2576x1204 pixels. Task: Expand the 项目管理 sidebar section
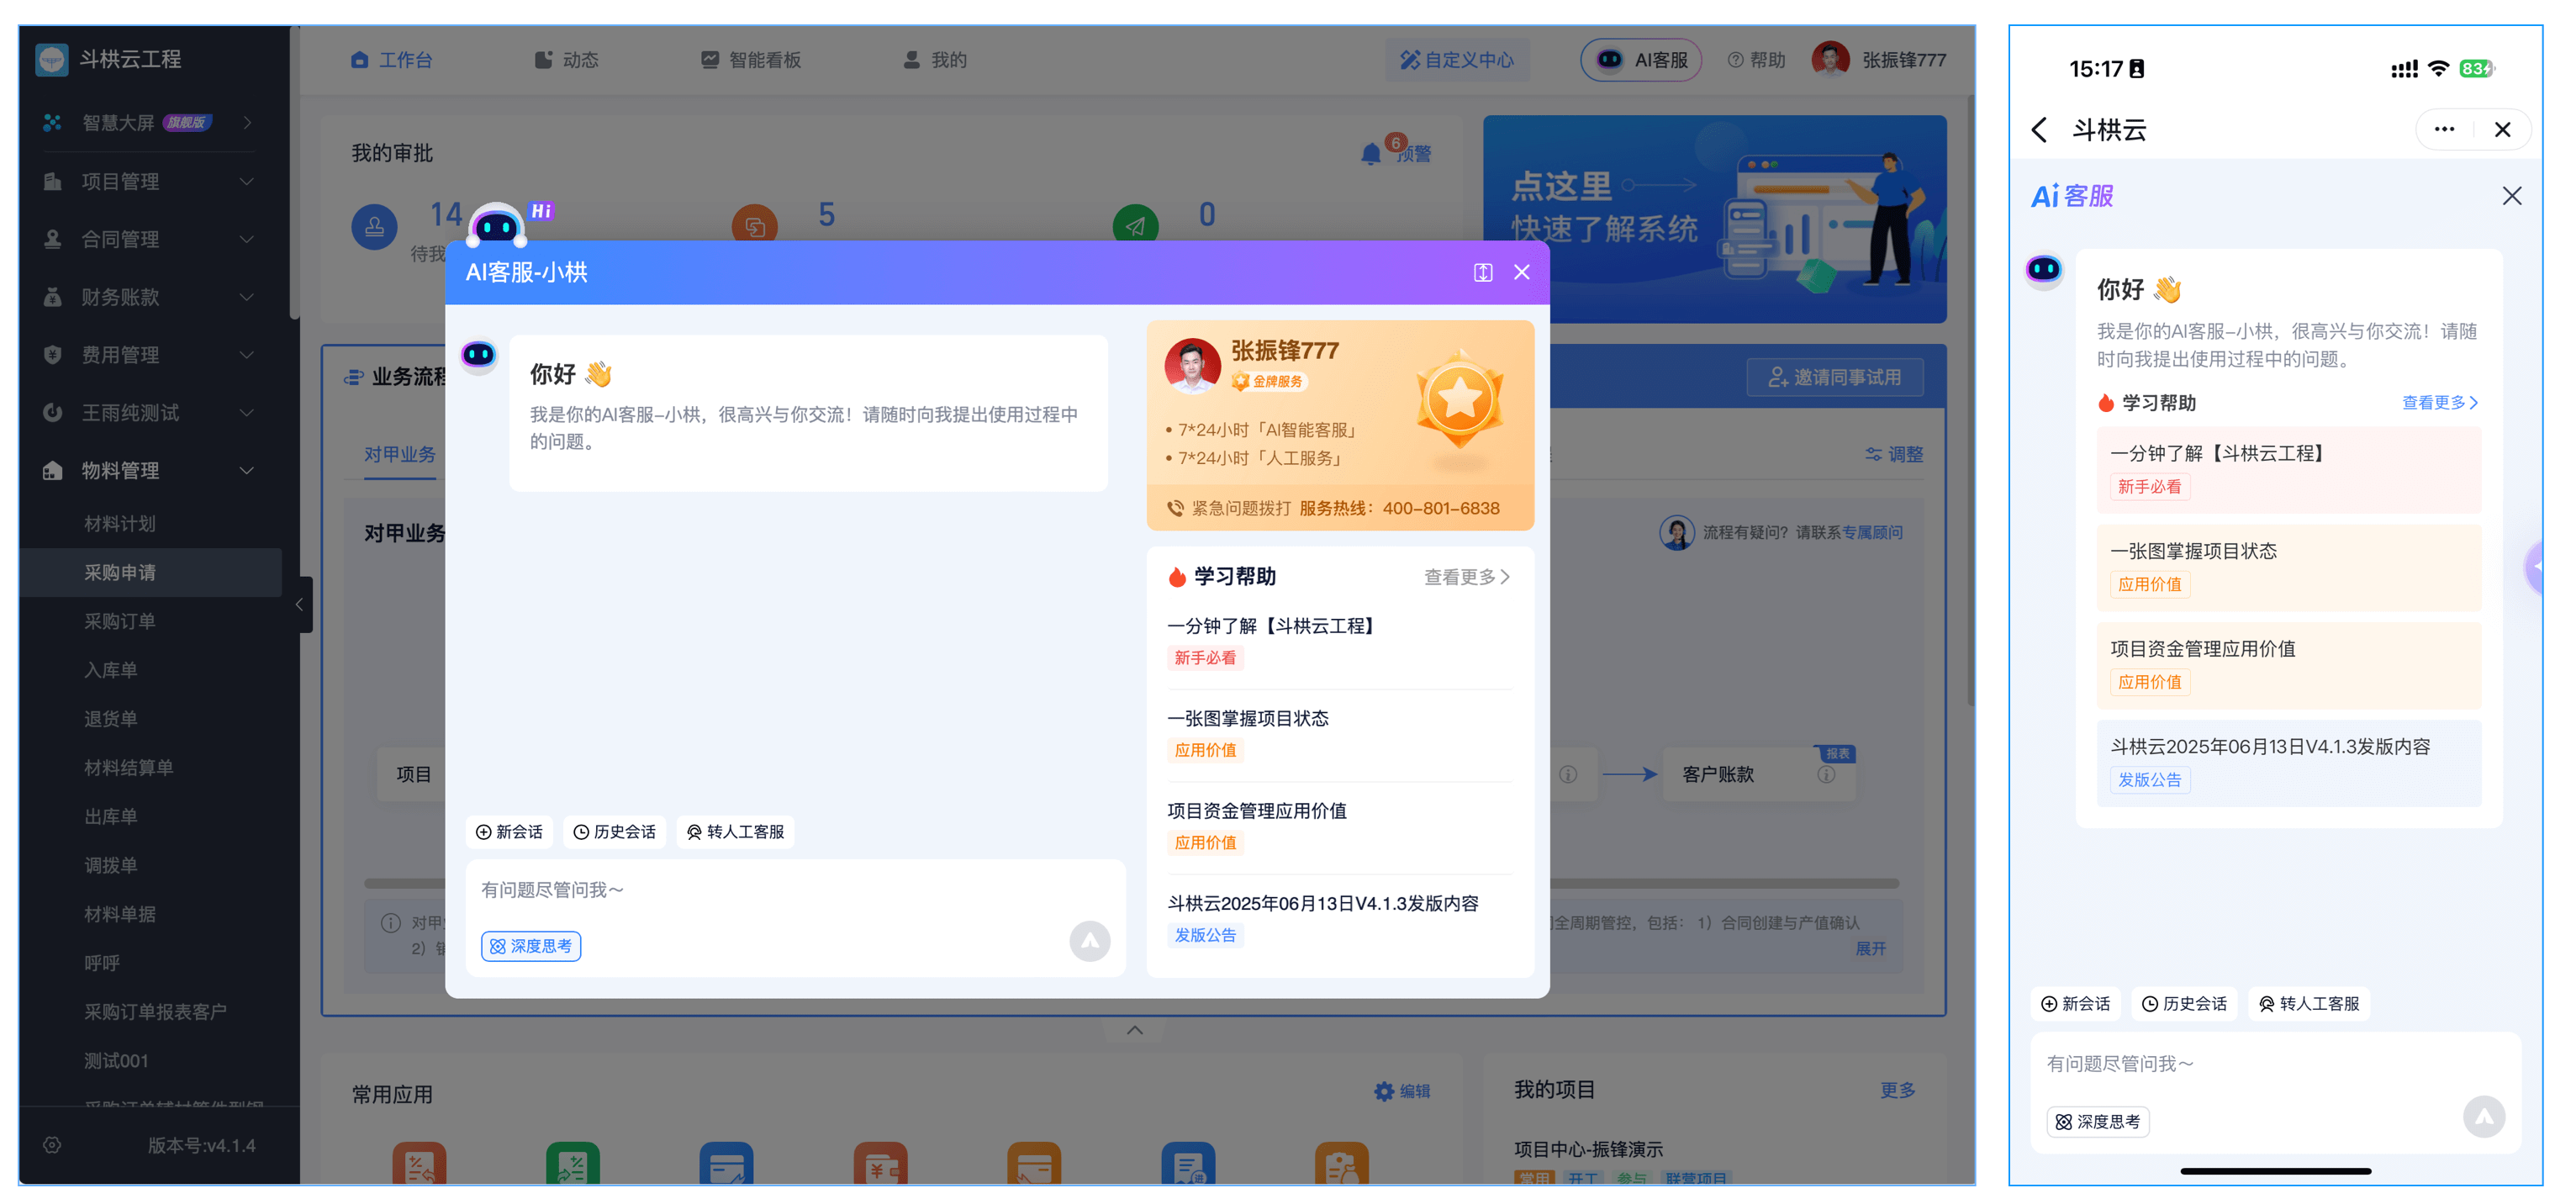[150, 181]
